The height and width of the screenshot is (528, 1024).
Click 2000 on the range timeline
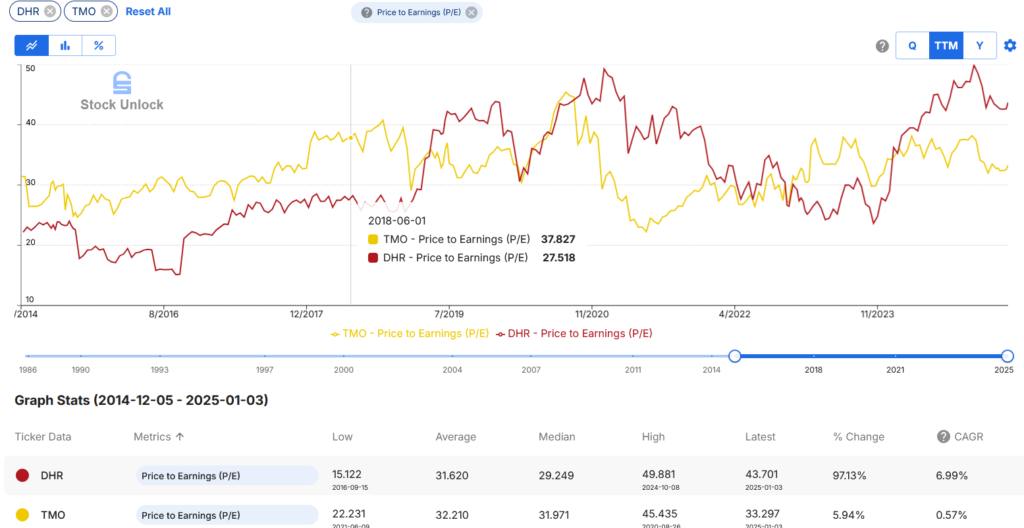[x=344, y=370]
